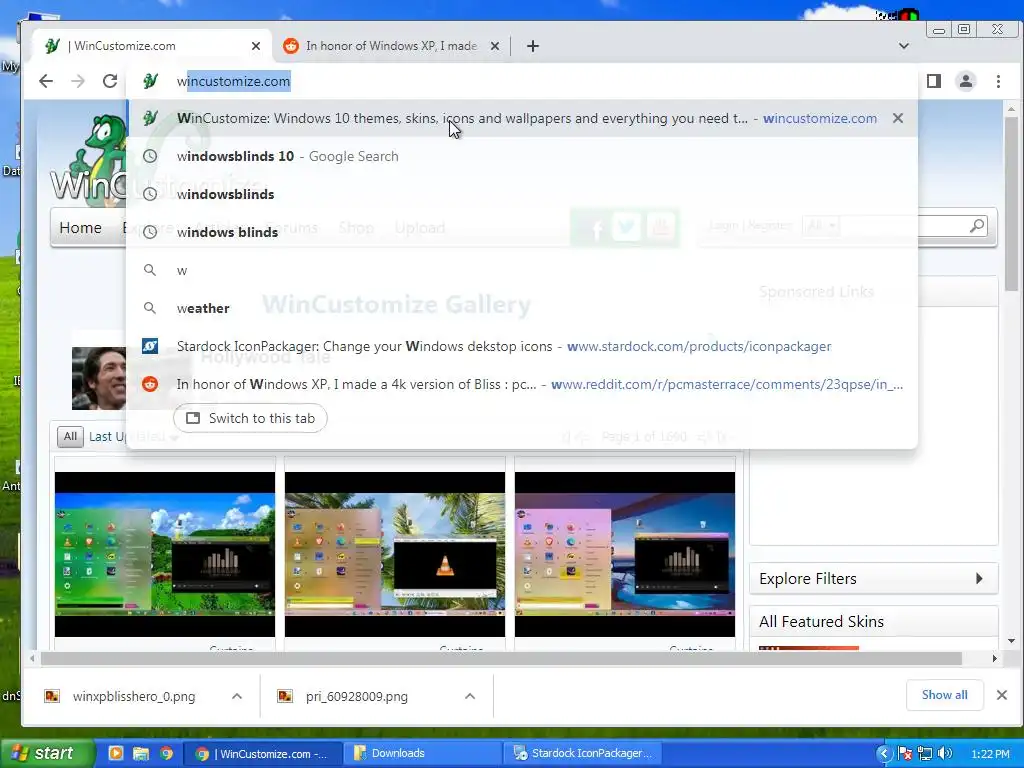
Task: Choose the 'weather' search suggestion
Action: [522, 308]
